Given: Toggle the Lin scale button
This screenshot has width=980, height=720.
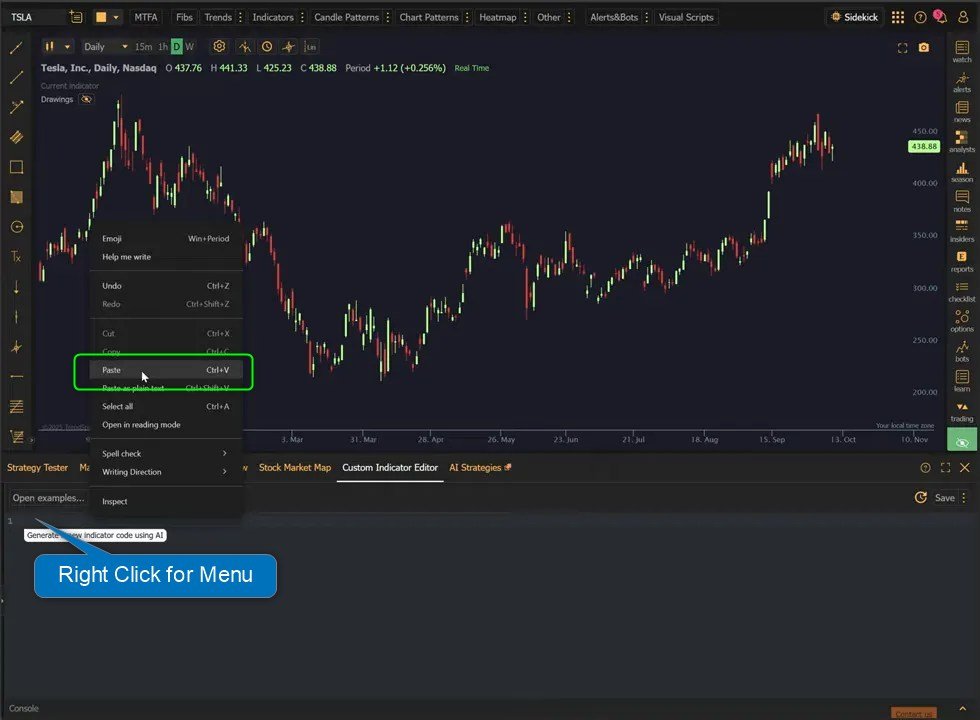Looking at the screenshot, I should pyautogui.click(x=311, y=47).
